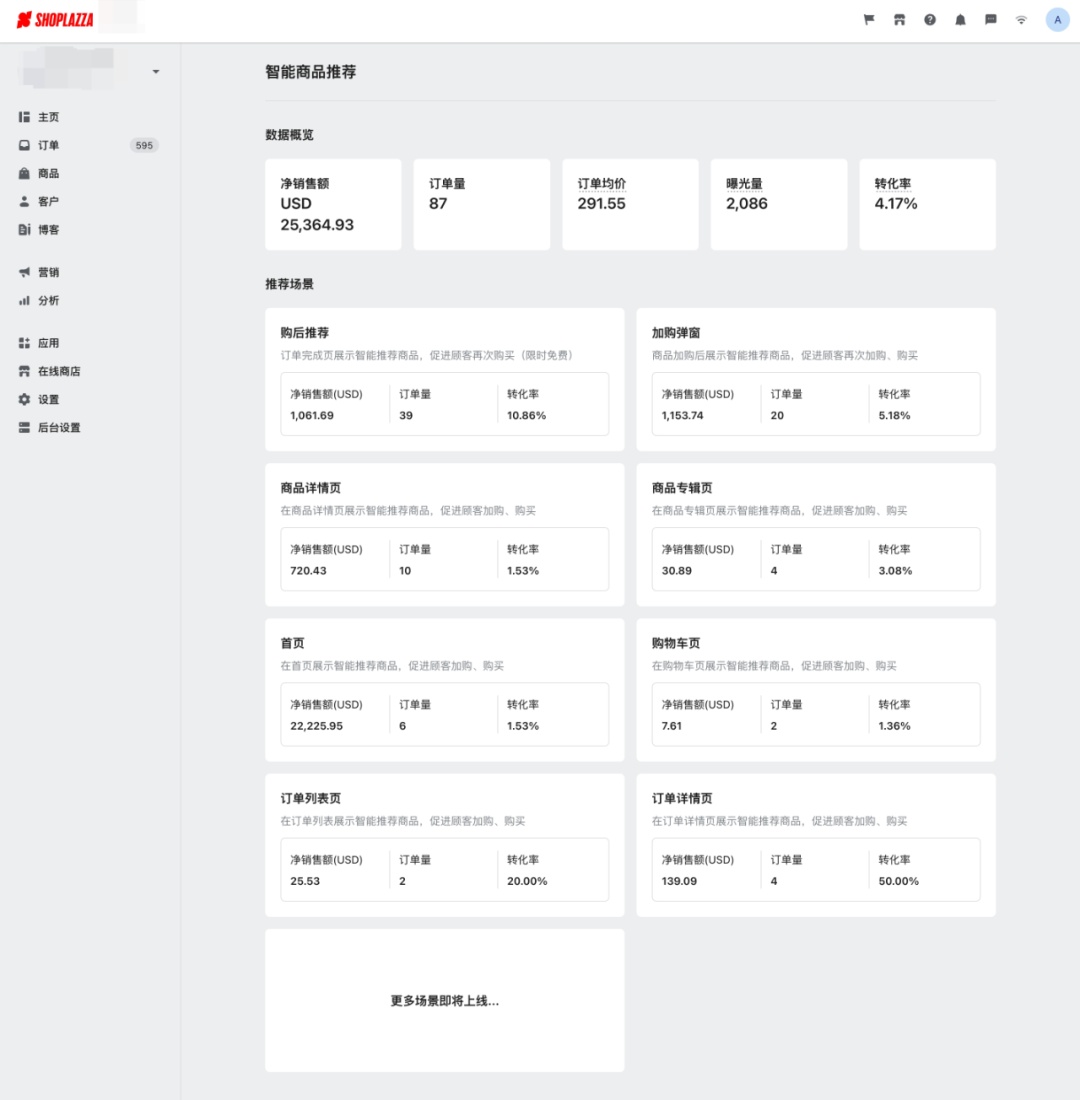The width and height of the screenshot is (1080, 1100).
Task: Open the 首页 scene card
Action: point(444,690)
